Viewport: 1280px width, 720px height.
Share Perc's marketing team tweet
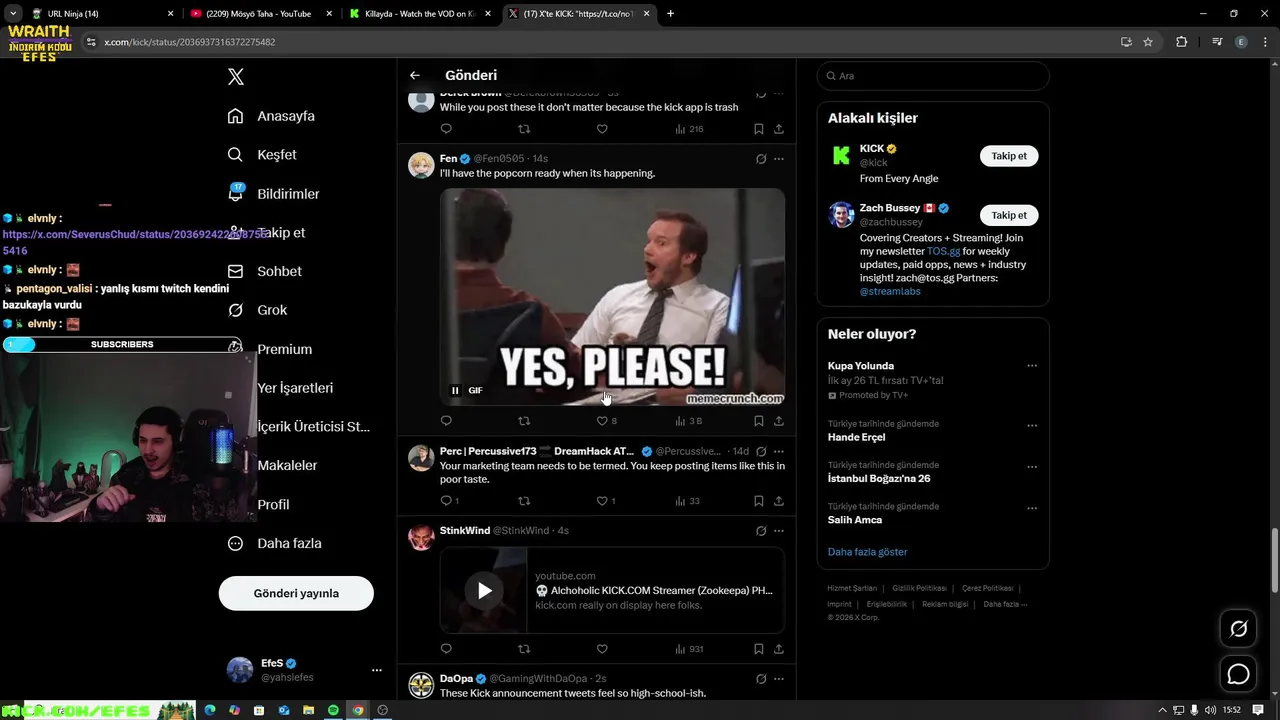779,501
